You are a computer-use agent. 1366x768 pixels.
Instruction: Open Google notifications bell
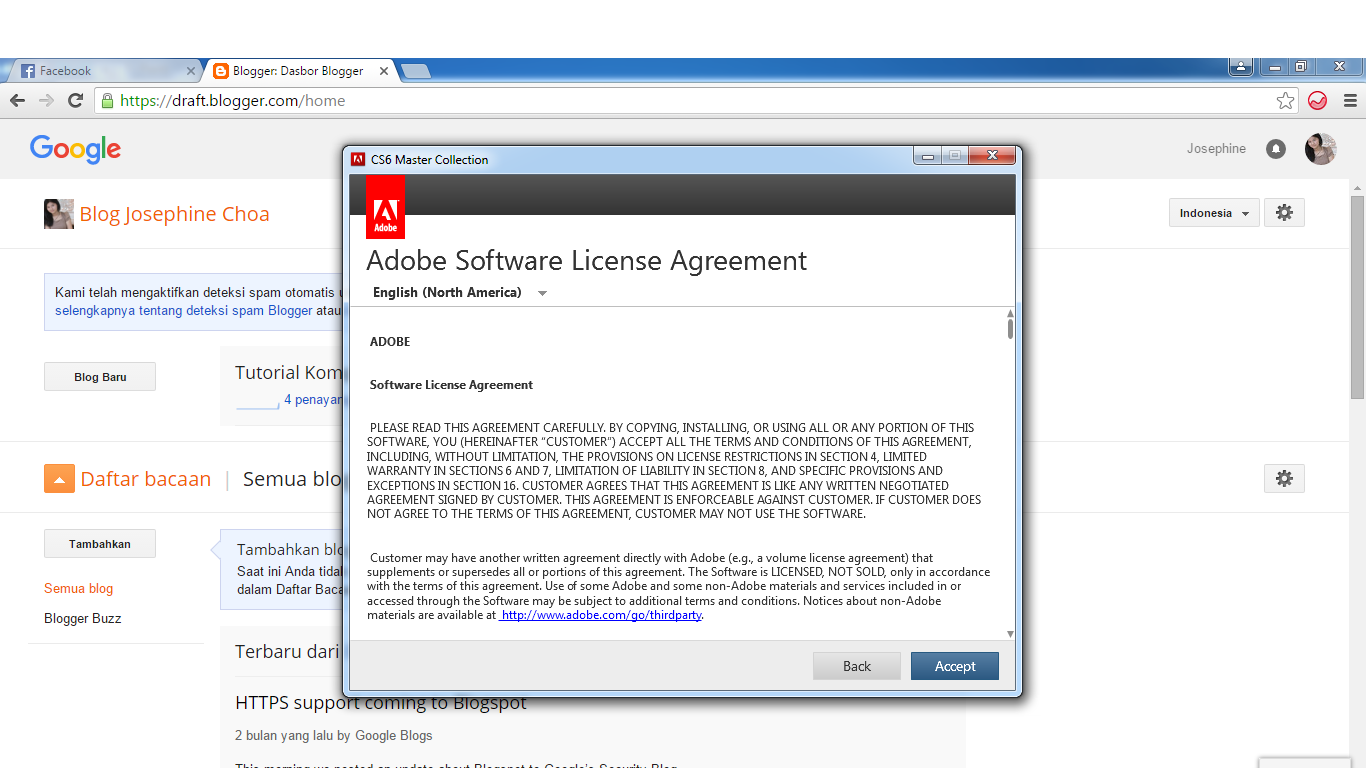pos(1276,149)
